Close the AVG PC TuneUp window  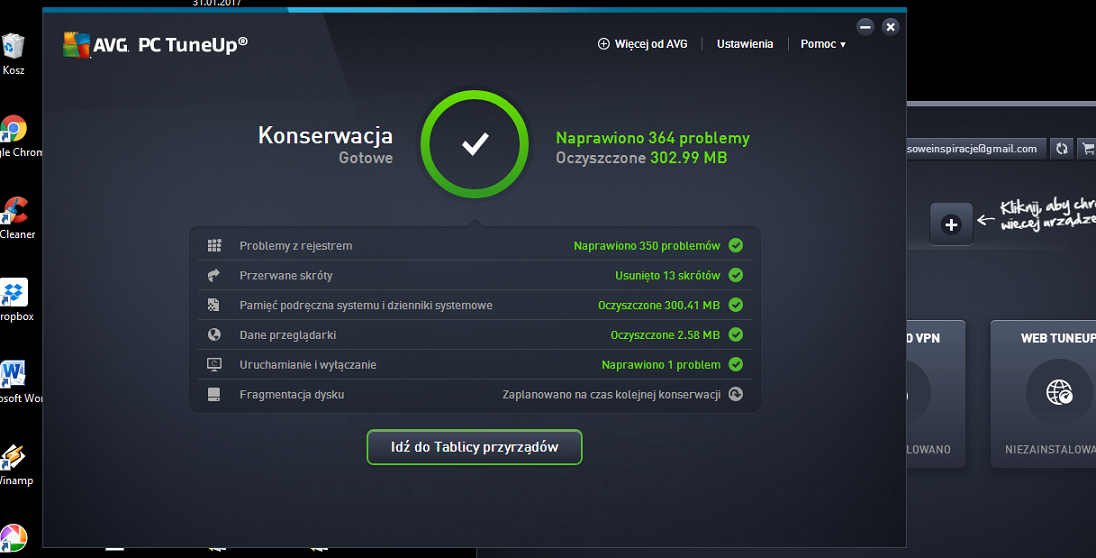click(x=890, y=27)
